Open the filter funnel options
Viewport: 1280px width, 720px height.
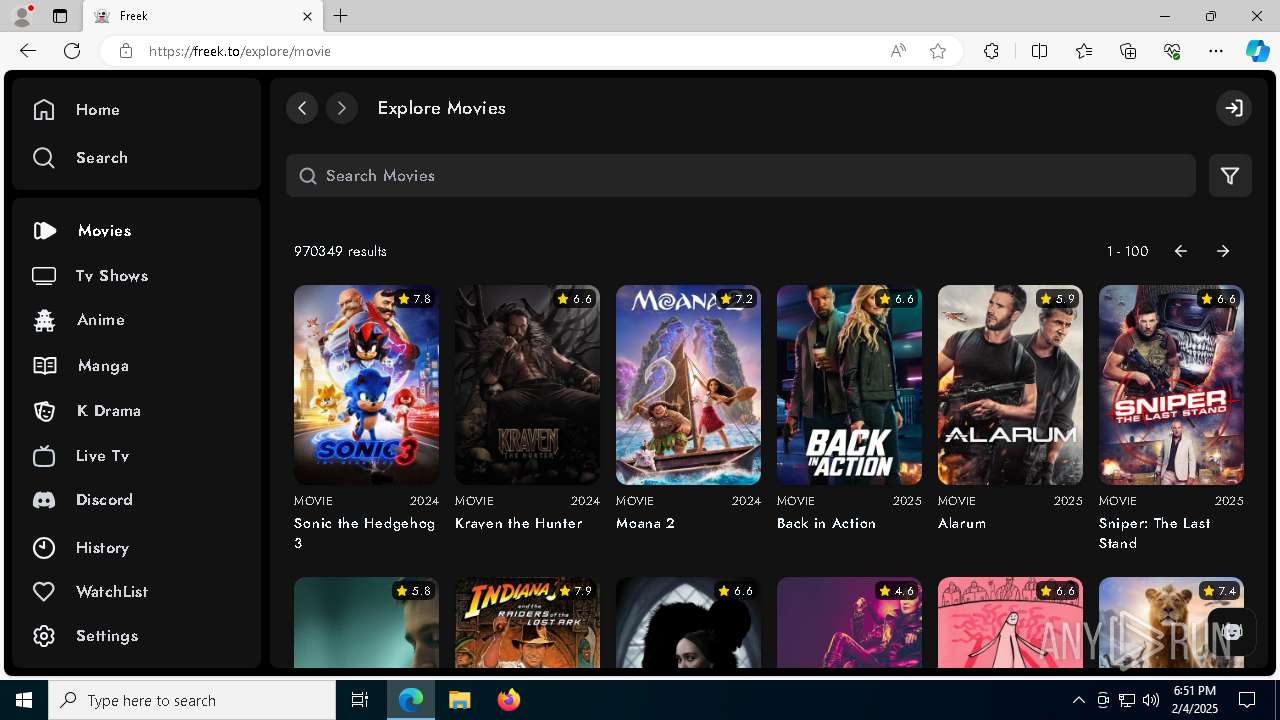point(1230,176)
